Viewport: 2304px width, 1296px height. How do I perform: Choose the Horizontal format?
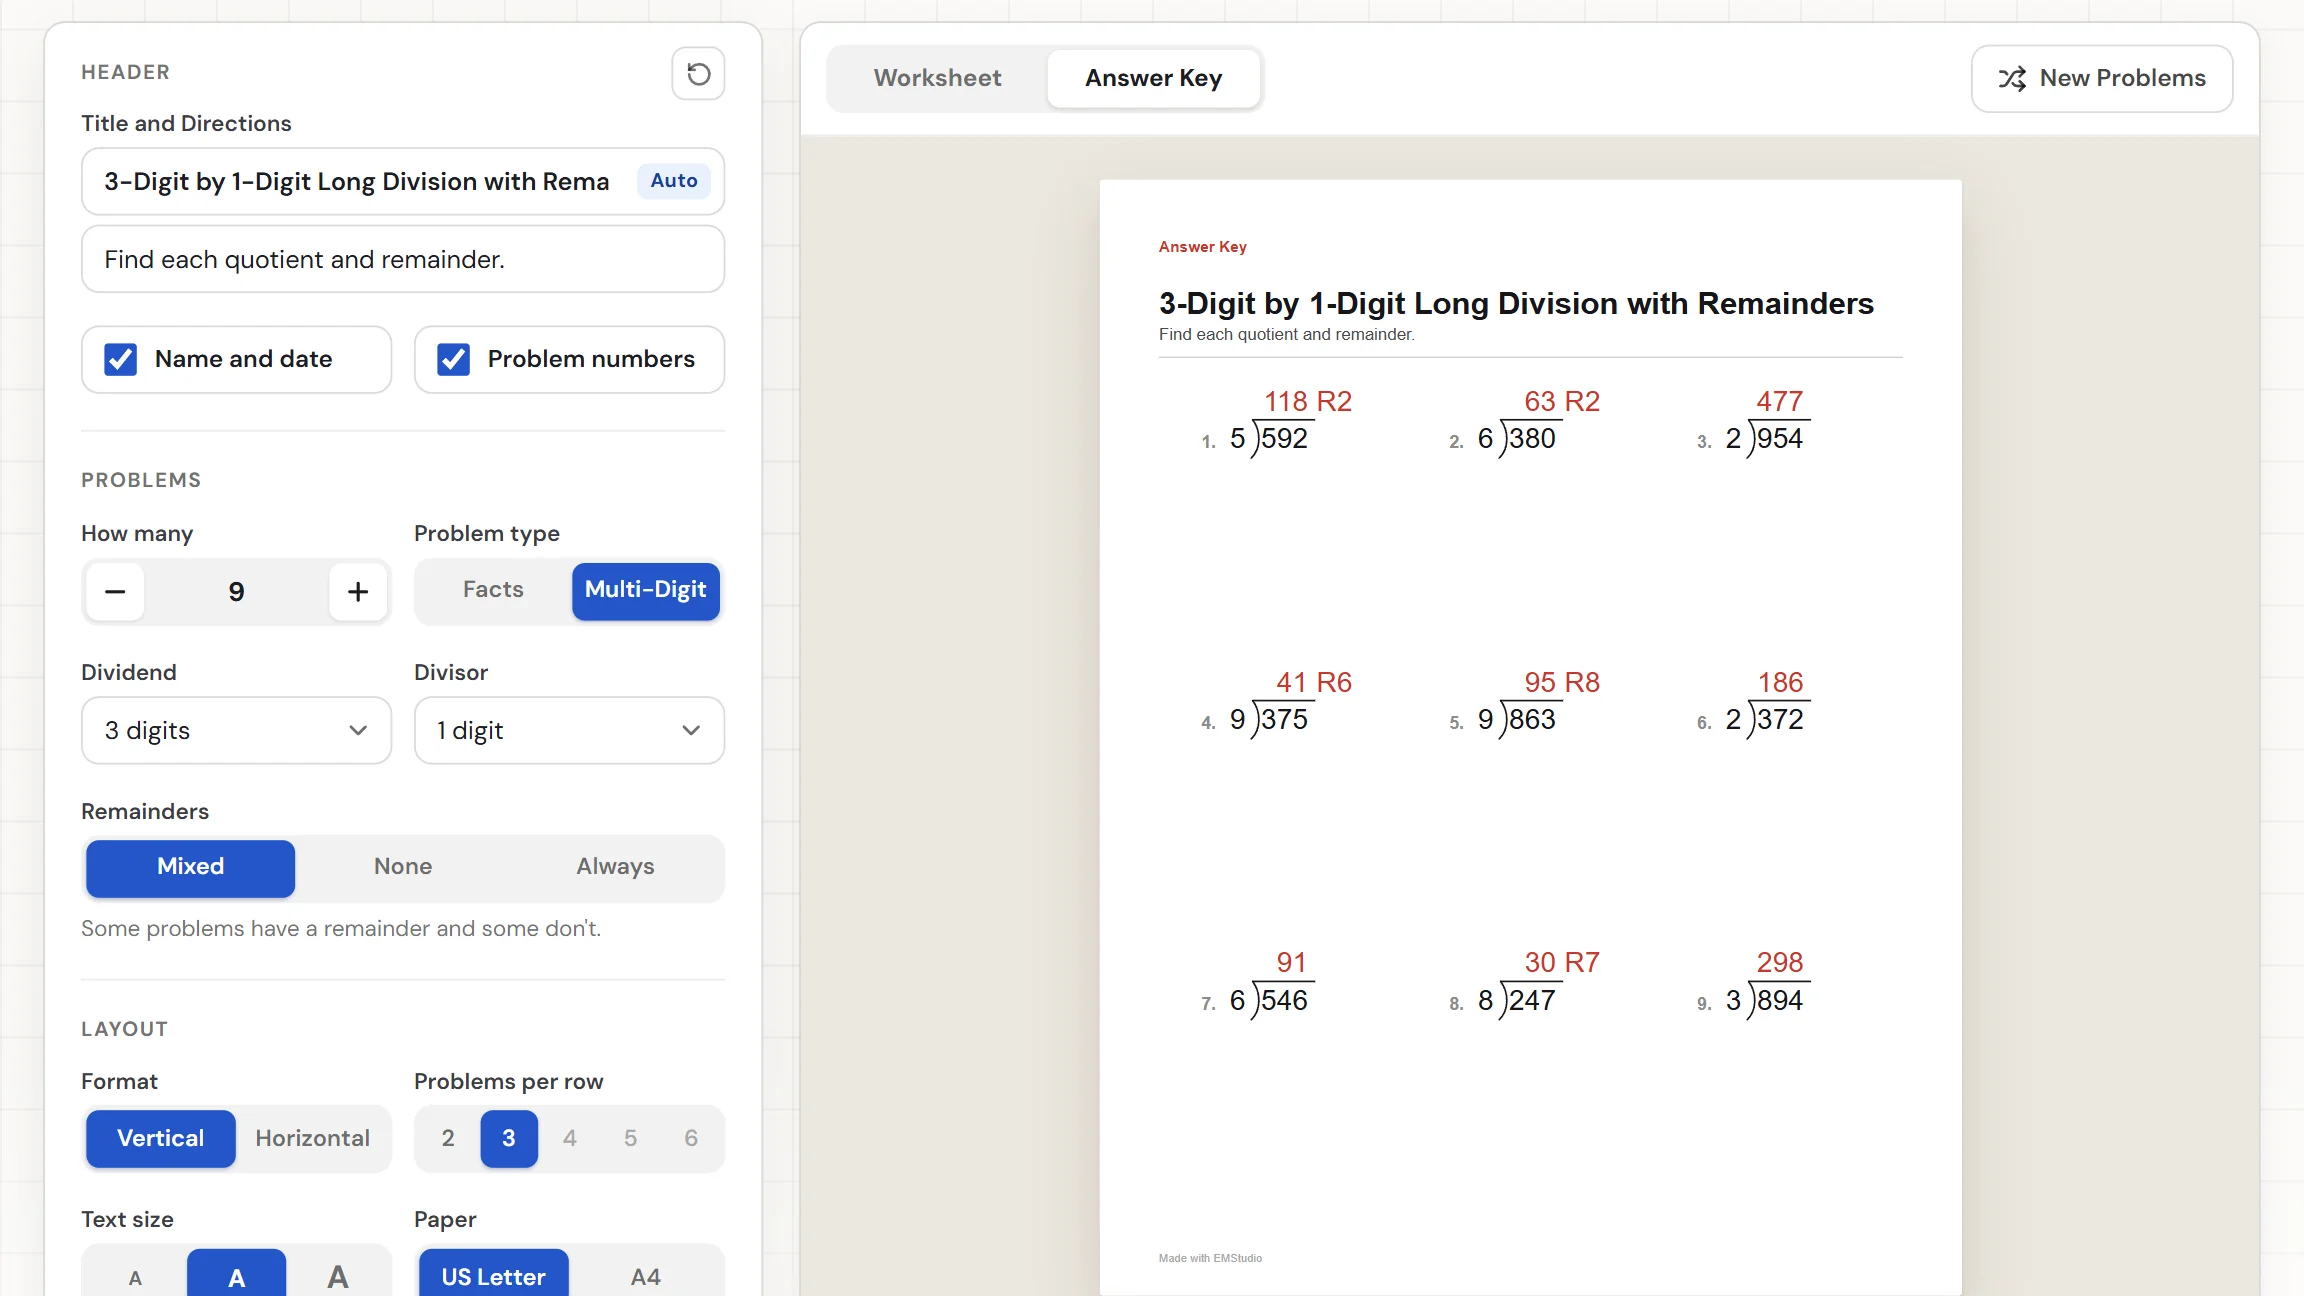tap(312, 1138)
